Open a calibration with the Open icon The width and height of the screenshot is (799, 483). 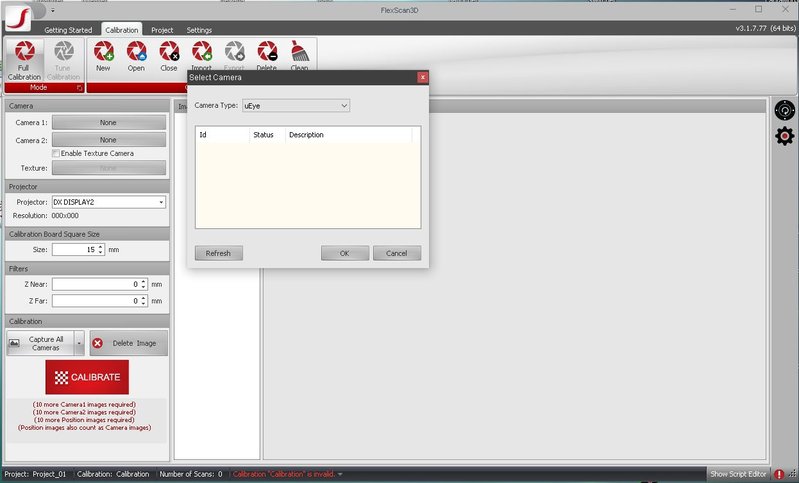136,51
